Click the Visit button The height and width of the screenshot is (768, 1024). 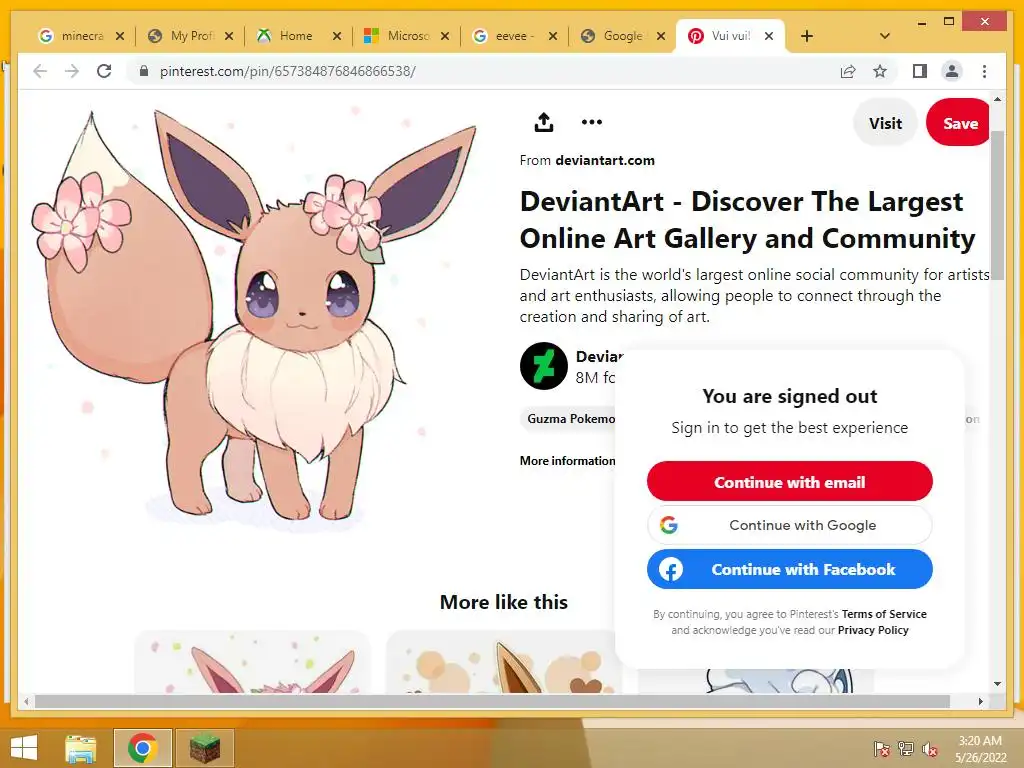coord(885,123)
